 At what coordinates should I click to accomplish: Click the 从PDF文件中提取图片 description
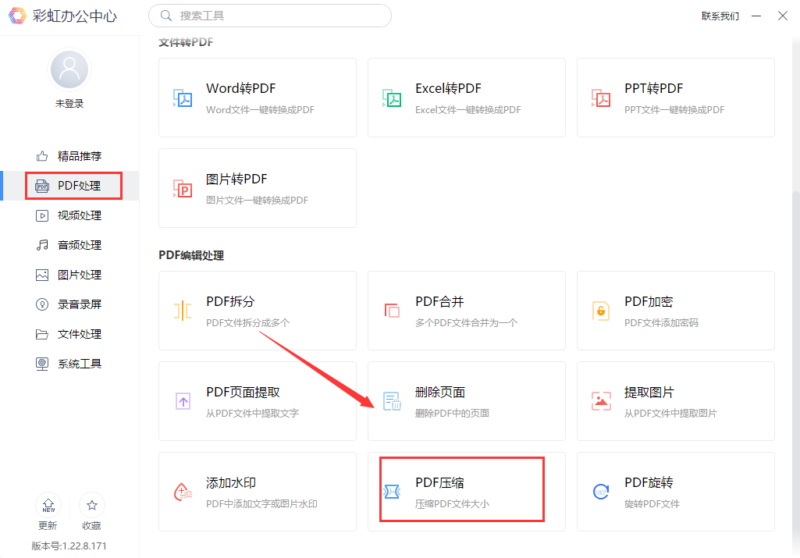pyautogui.click(x=670, y=413)
